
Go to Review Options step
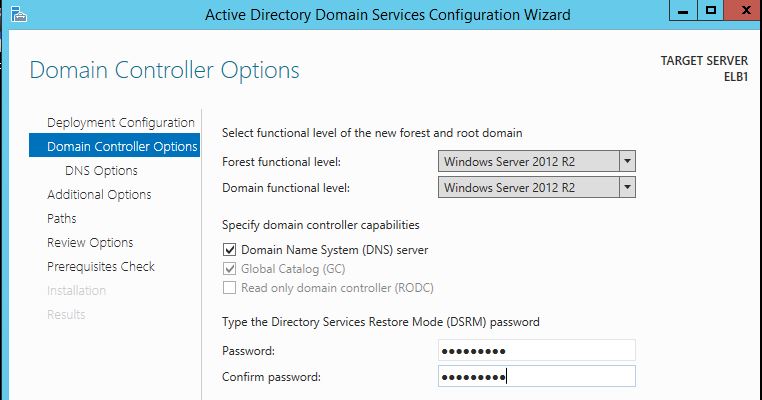pyautogui.click(x=90, y=243)
